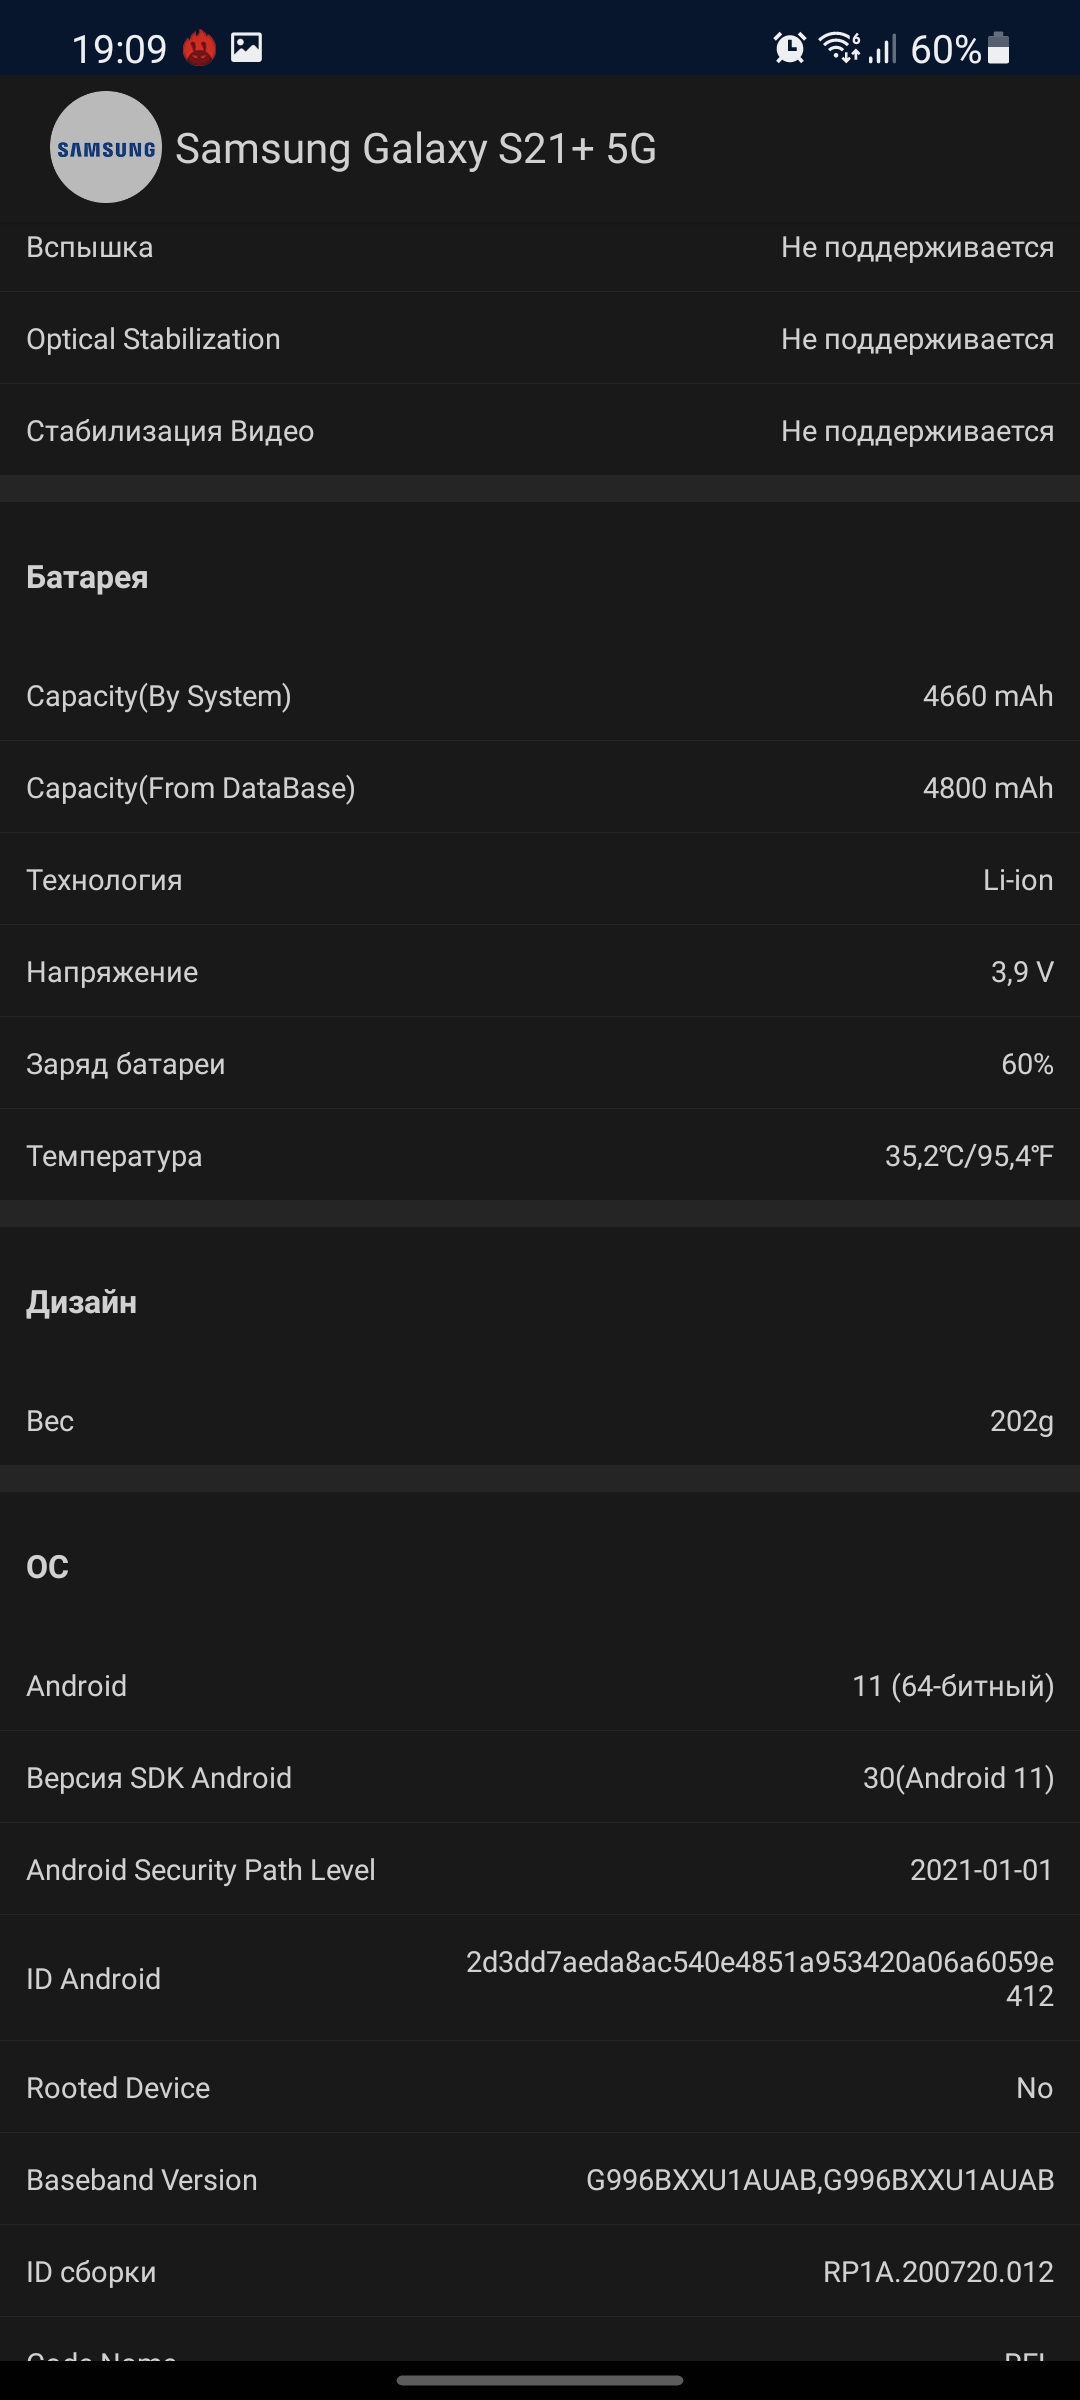Tap the cellular signal bars icon
Viewport: 1080px width, 2400px height.
[x=882, y=48]
